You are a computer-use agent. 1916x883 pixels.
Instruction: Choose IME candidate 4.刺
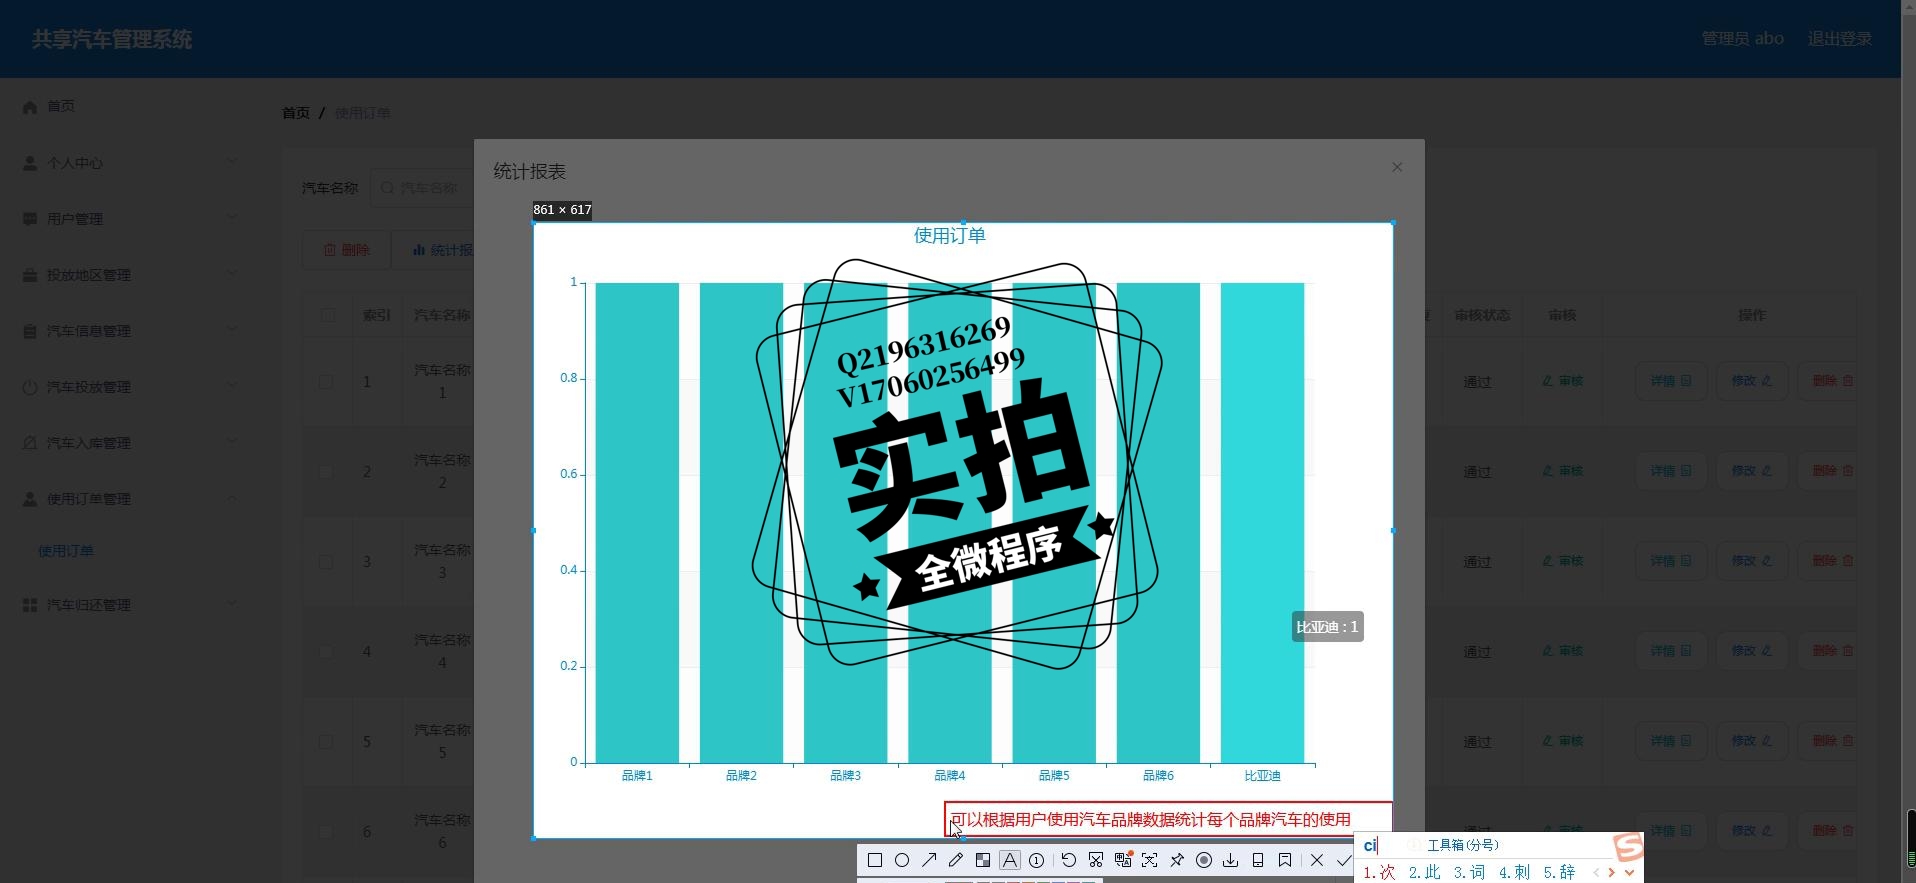(1514, 872)
